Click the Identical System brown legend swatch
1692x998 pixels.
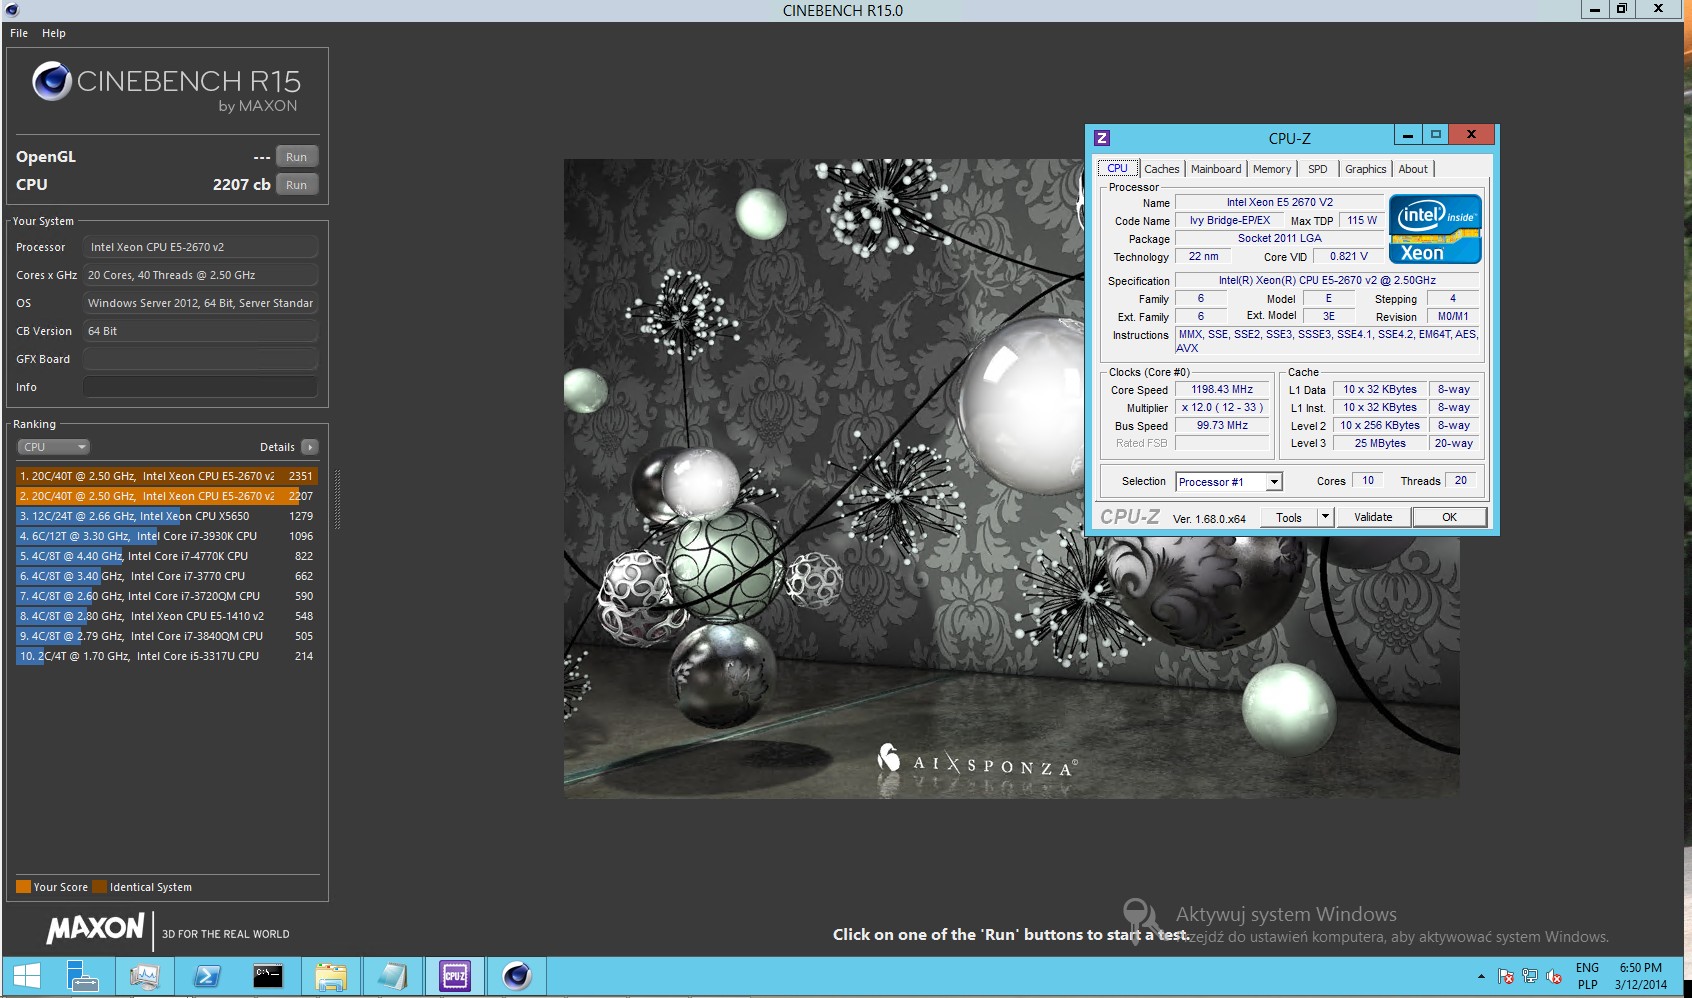tap(99, 887)
